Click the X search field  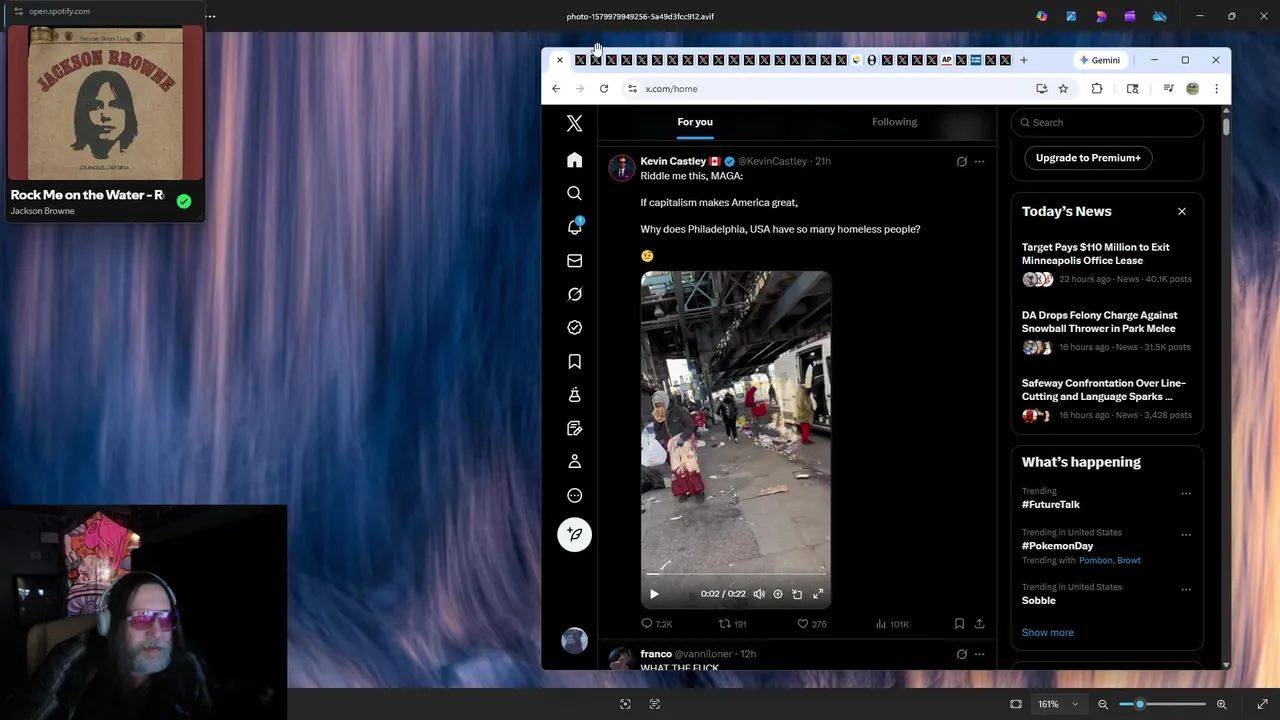(1106, 122)
